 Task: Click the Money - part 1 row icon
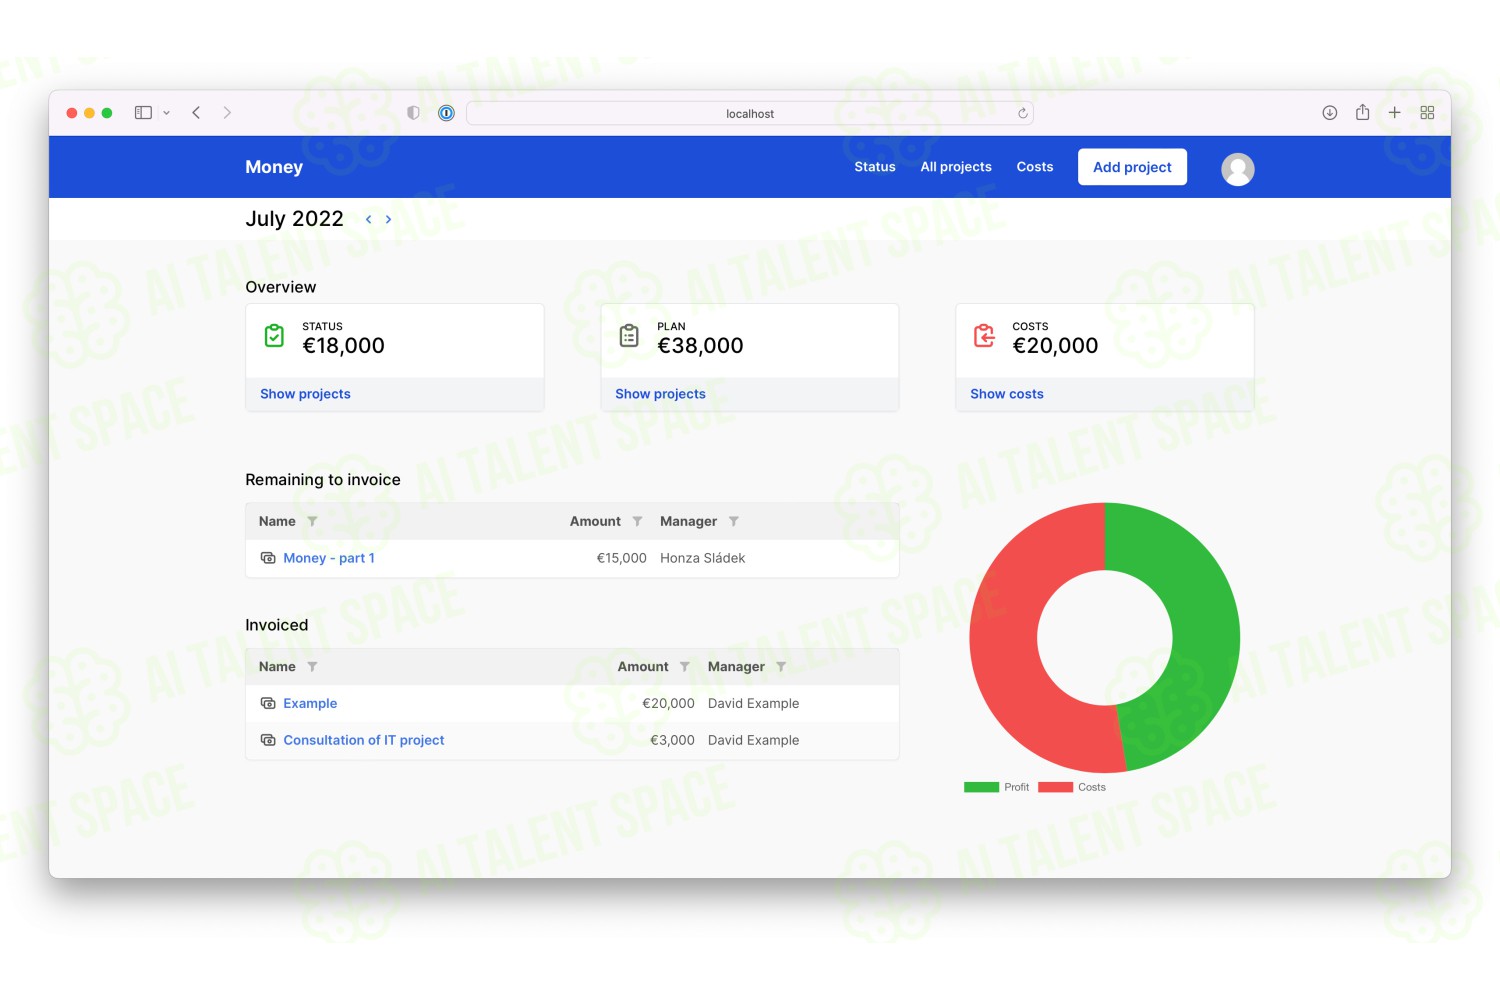[268, 558]
